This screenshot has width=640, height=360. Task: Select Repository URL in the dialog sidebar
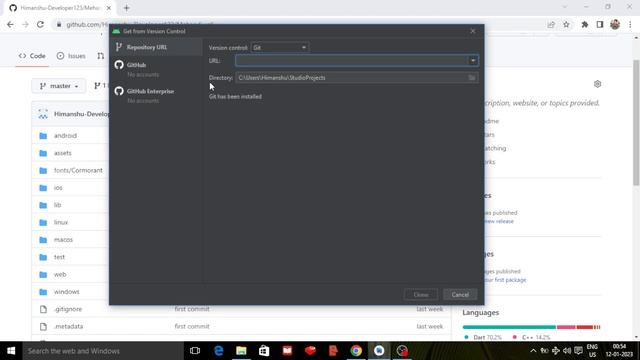coord(156,47)
